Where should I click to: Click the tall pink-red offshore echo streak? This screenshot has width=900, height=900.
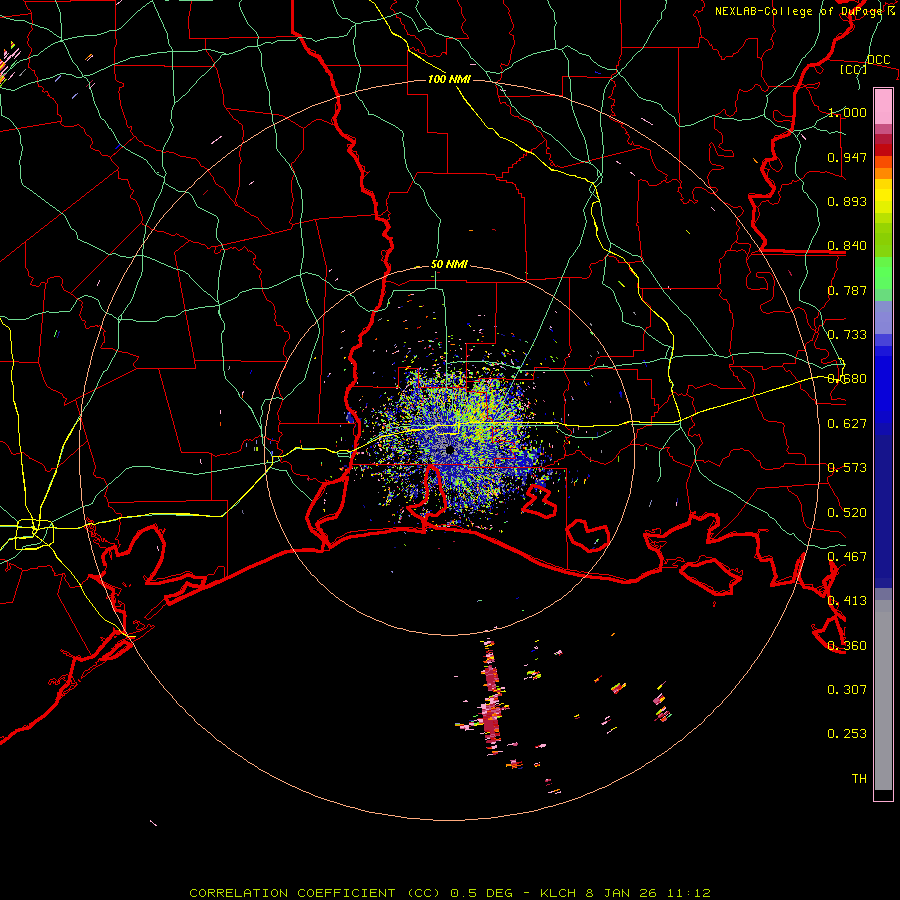(x=490, y=697)
